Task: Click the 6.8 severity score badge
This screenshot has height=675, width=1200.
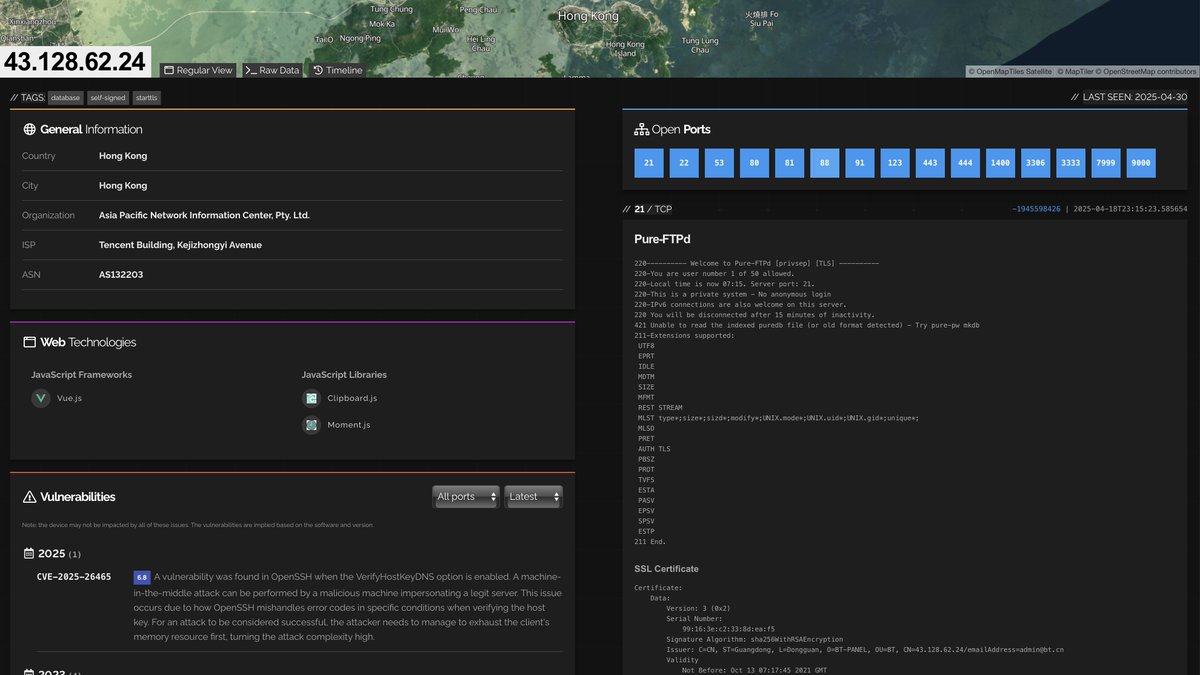Action: click(x=142, y=577)
